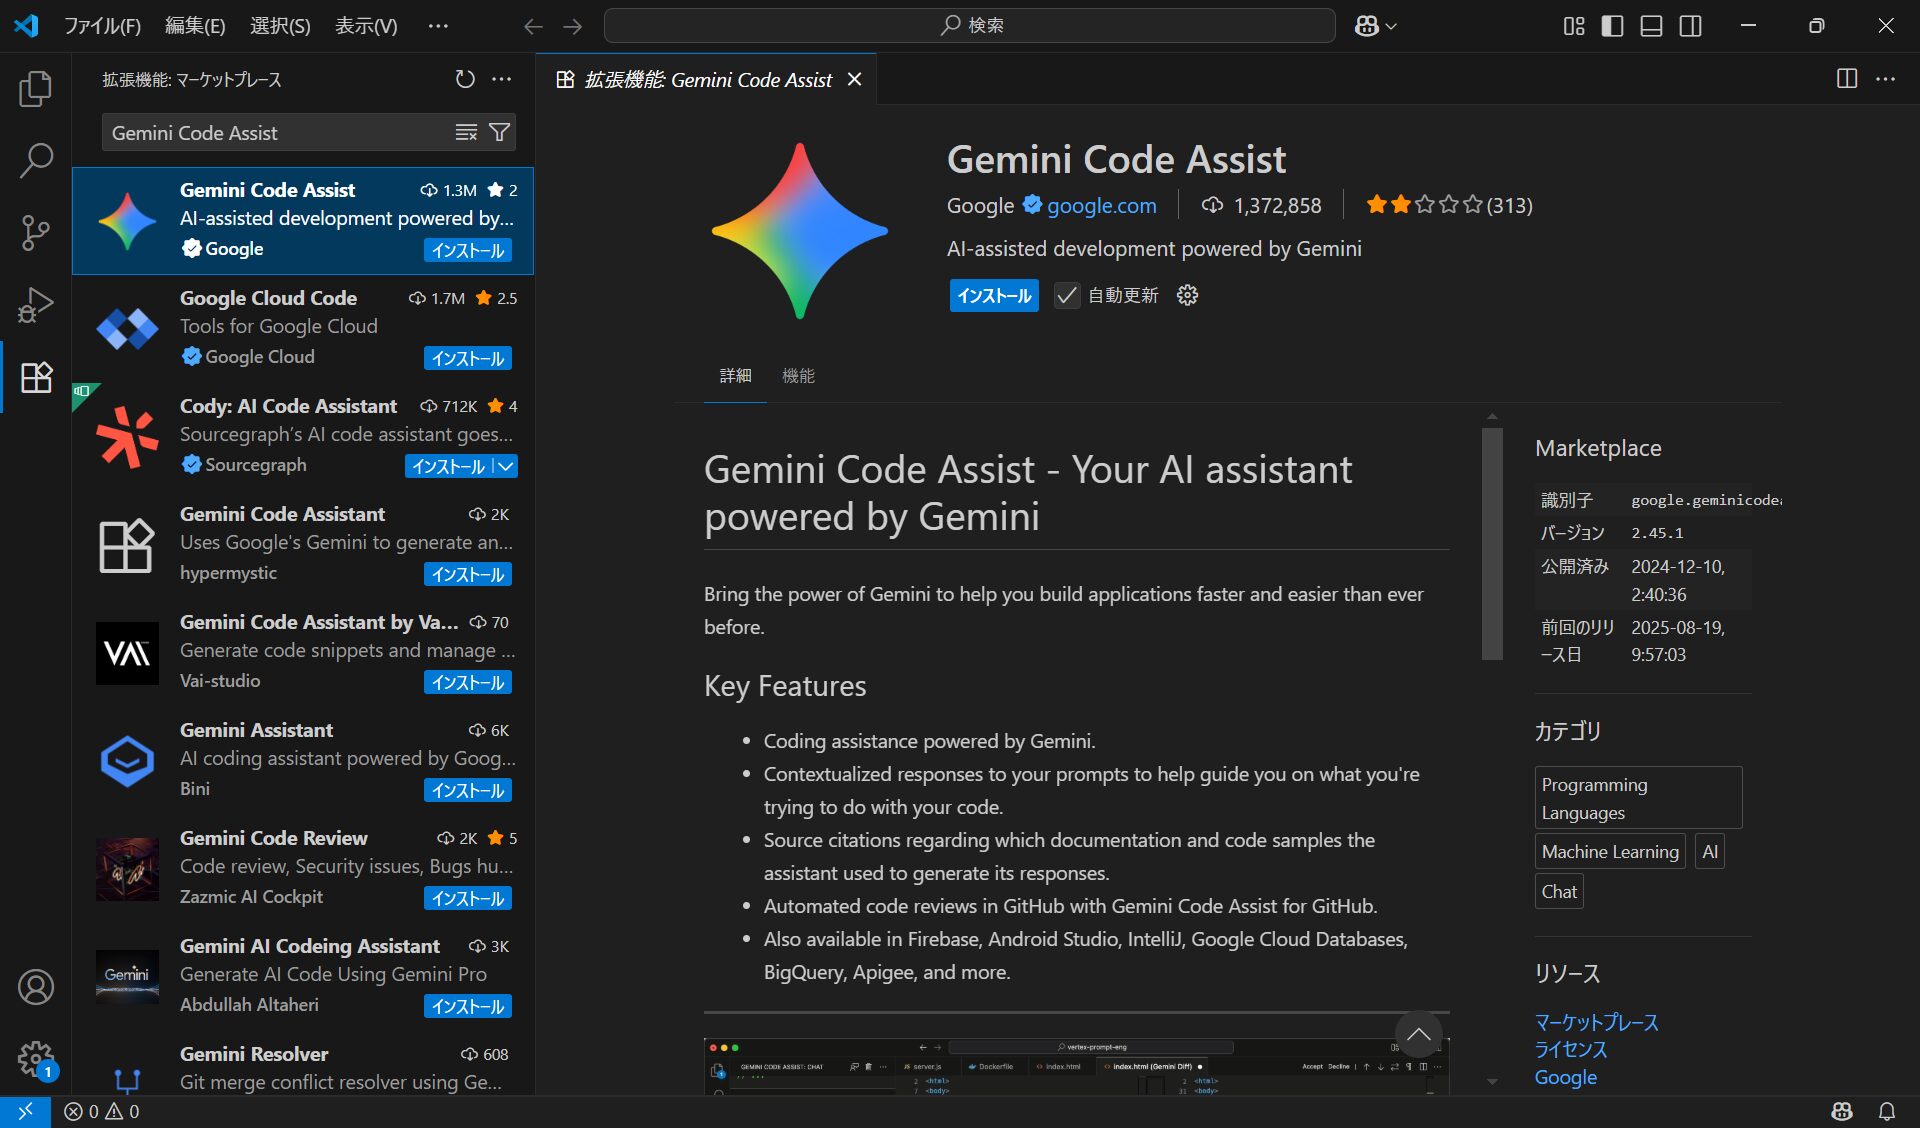Go back with the navigation arrow
The height and width of the screenshot is (1128, 1920).
point(533,26)
